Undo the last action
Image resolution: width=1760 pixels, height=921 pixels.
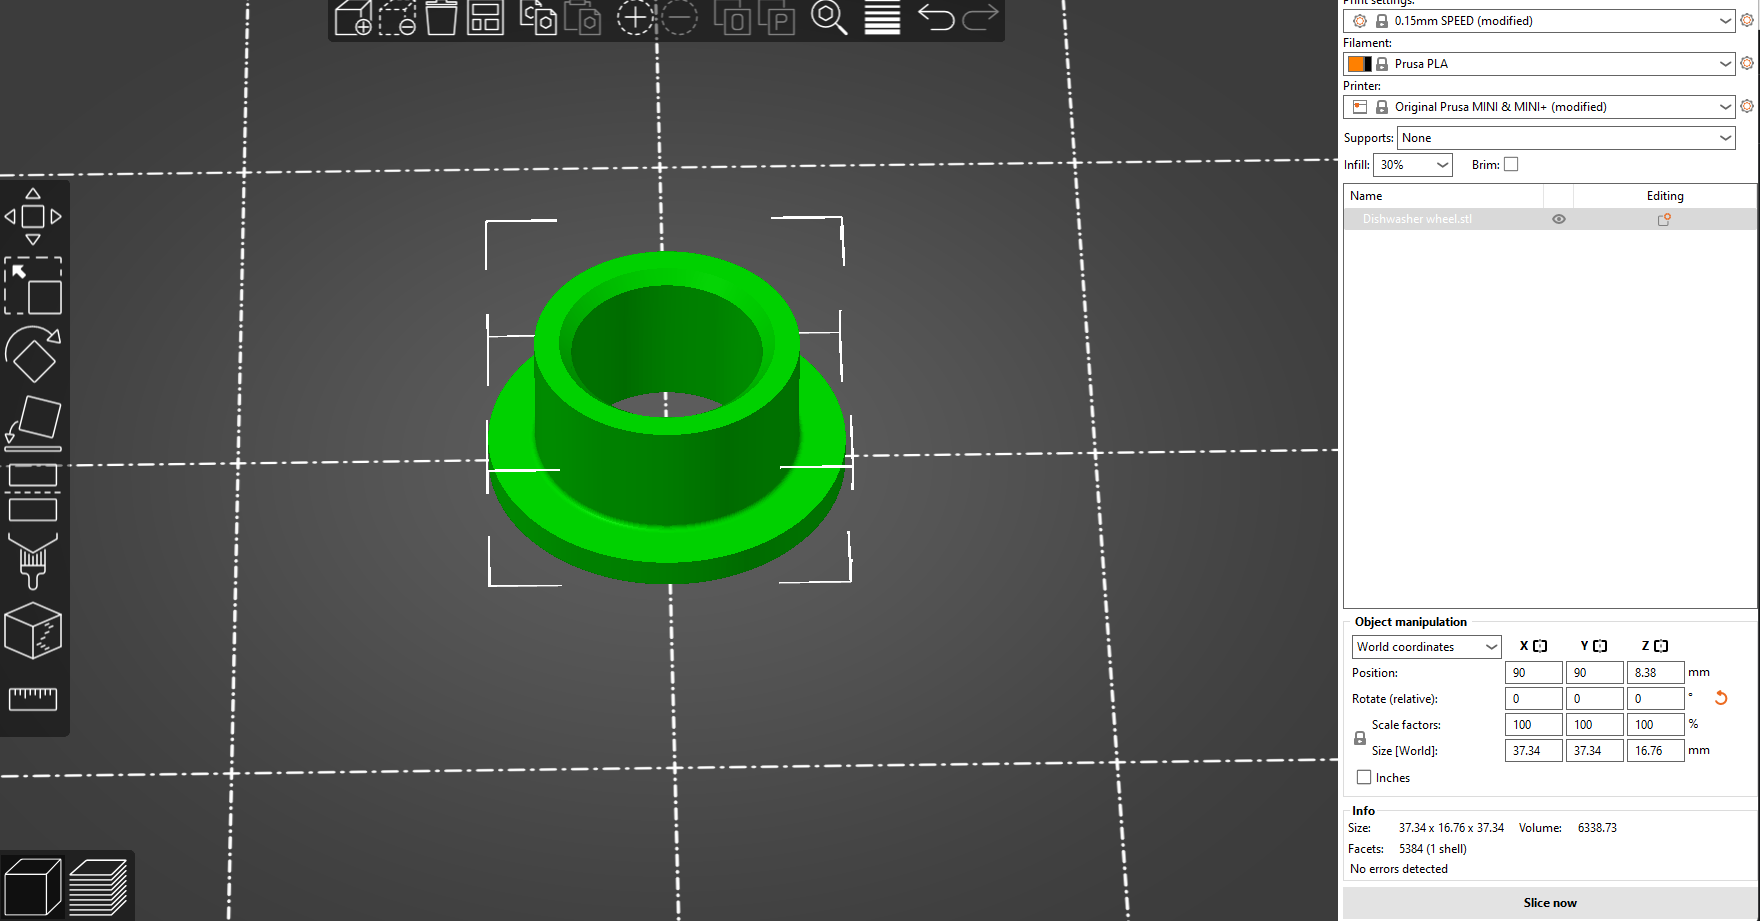coord(936,18)
